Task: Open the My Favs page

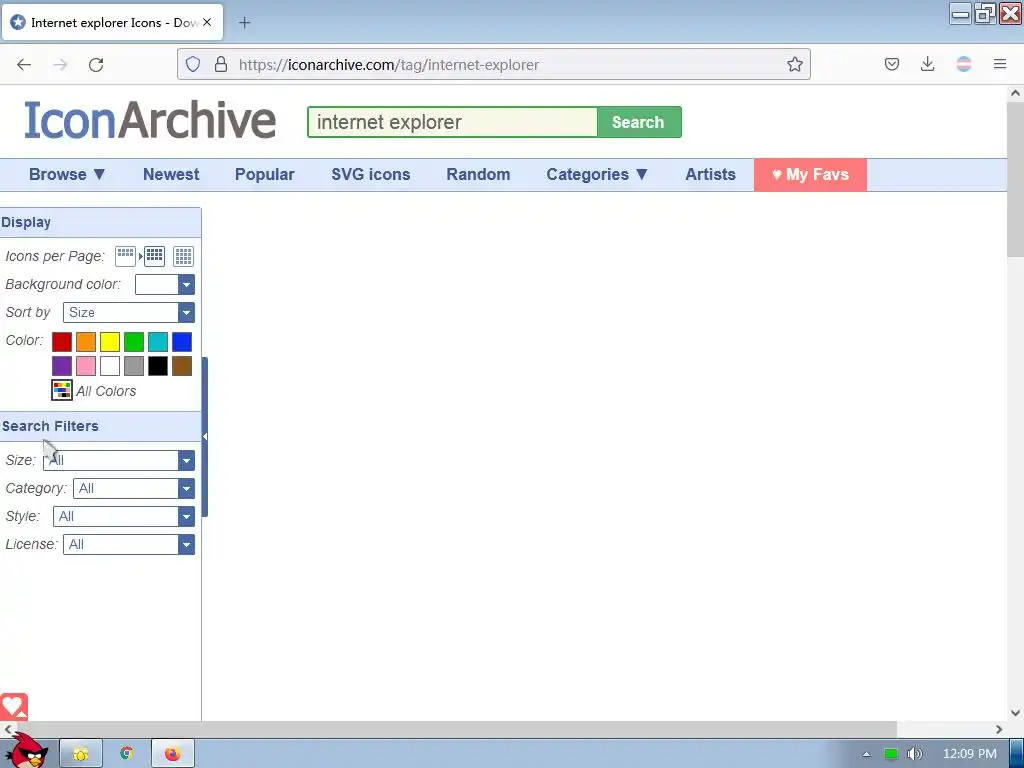Action: click(x=810, y=174)
